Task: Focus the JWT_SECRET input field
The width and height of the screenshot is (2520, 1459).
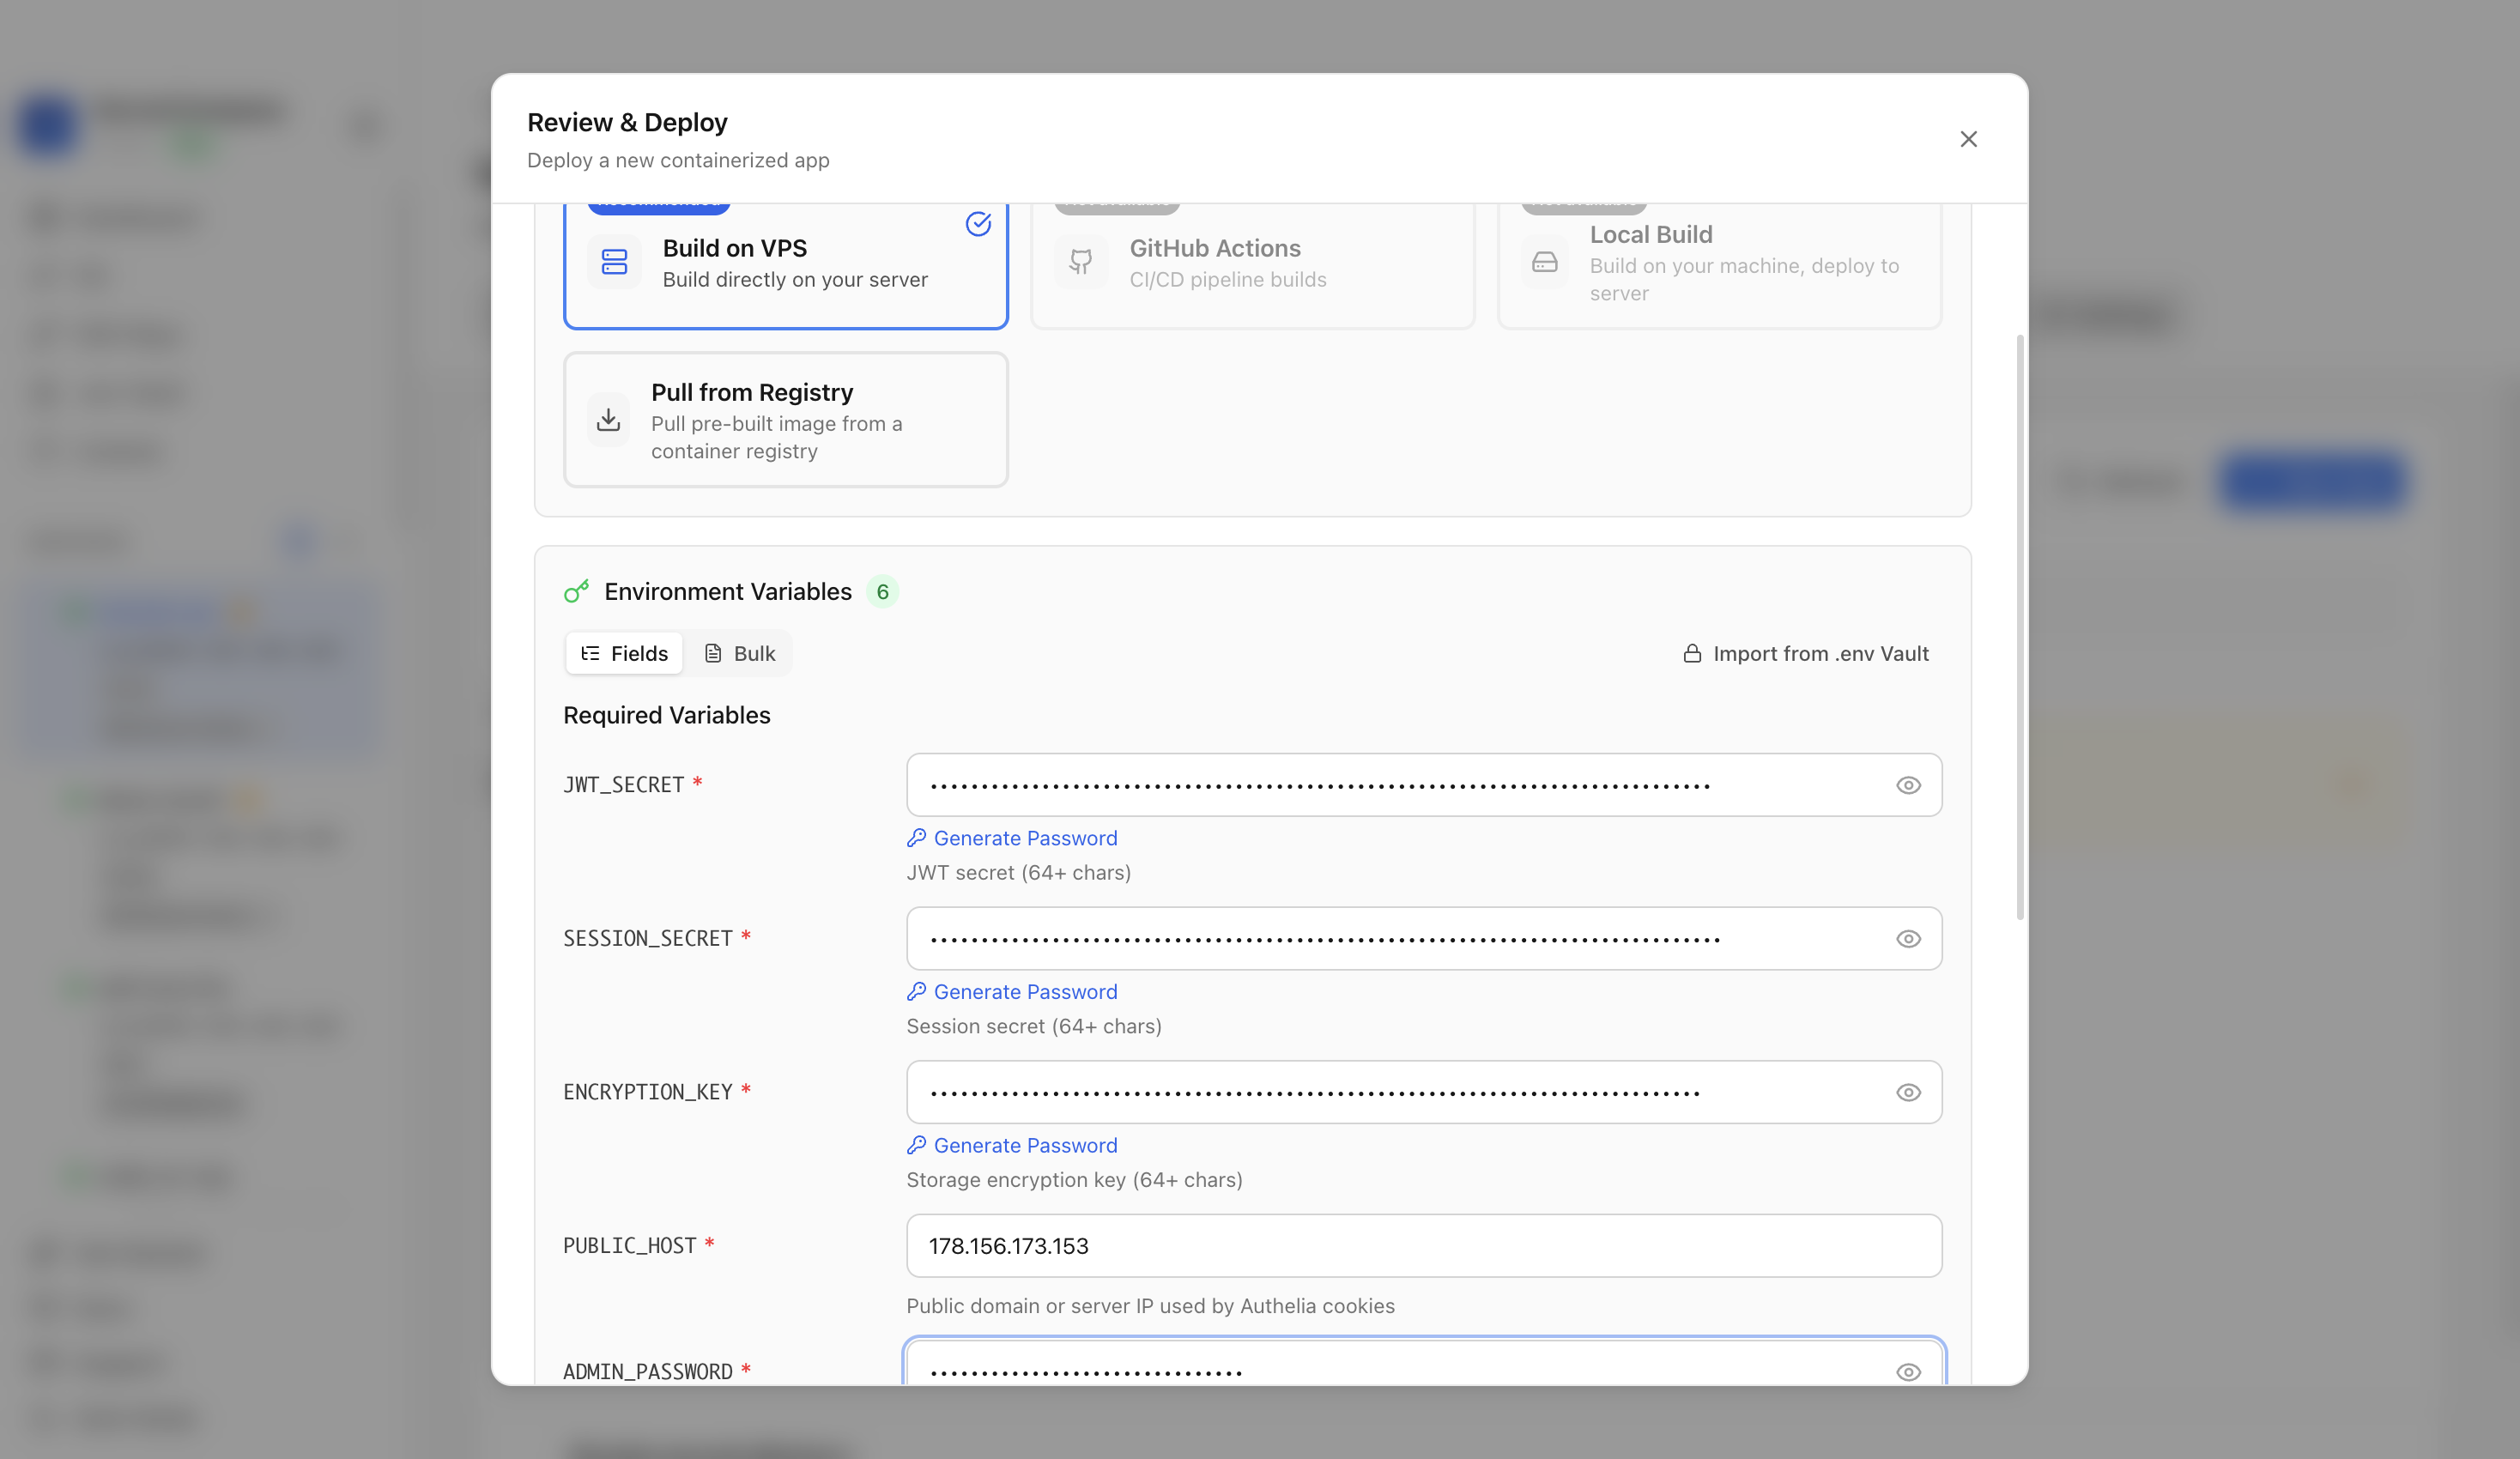Action: point(1424,785)
